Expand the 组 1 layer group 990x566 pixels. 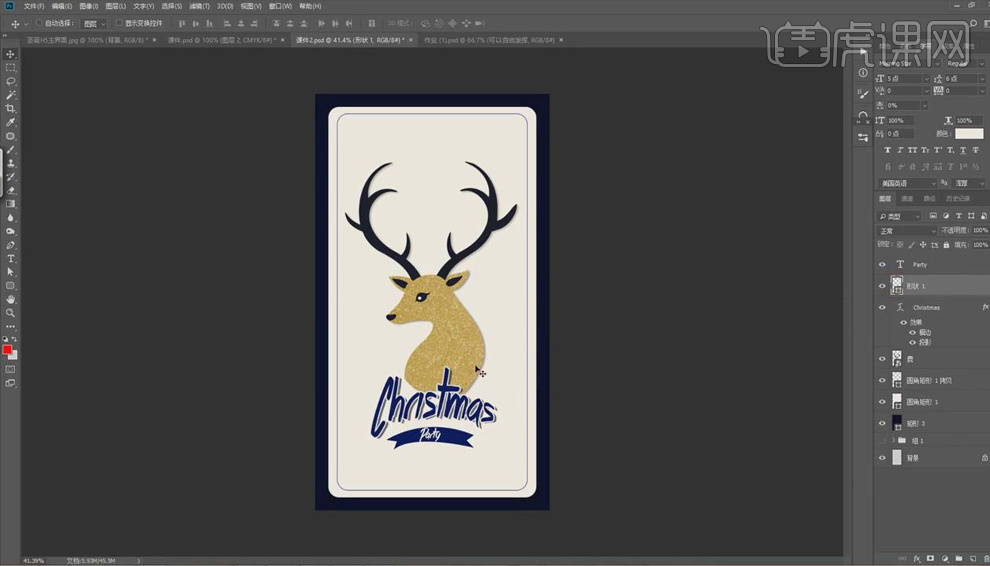click(892, 440)
